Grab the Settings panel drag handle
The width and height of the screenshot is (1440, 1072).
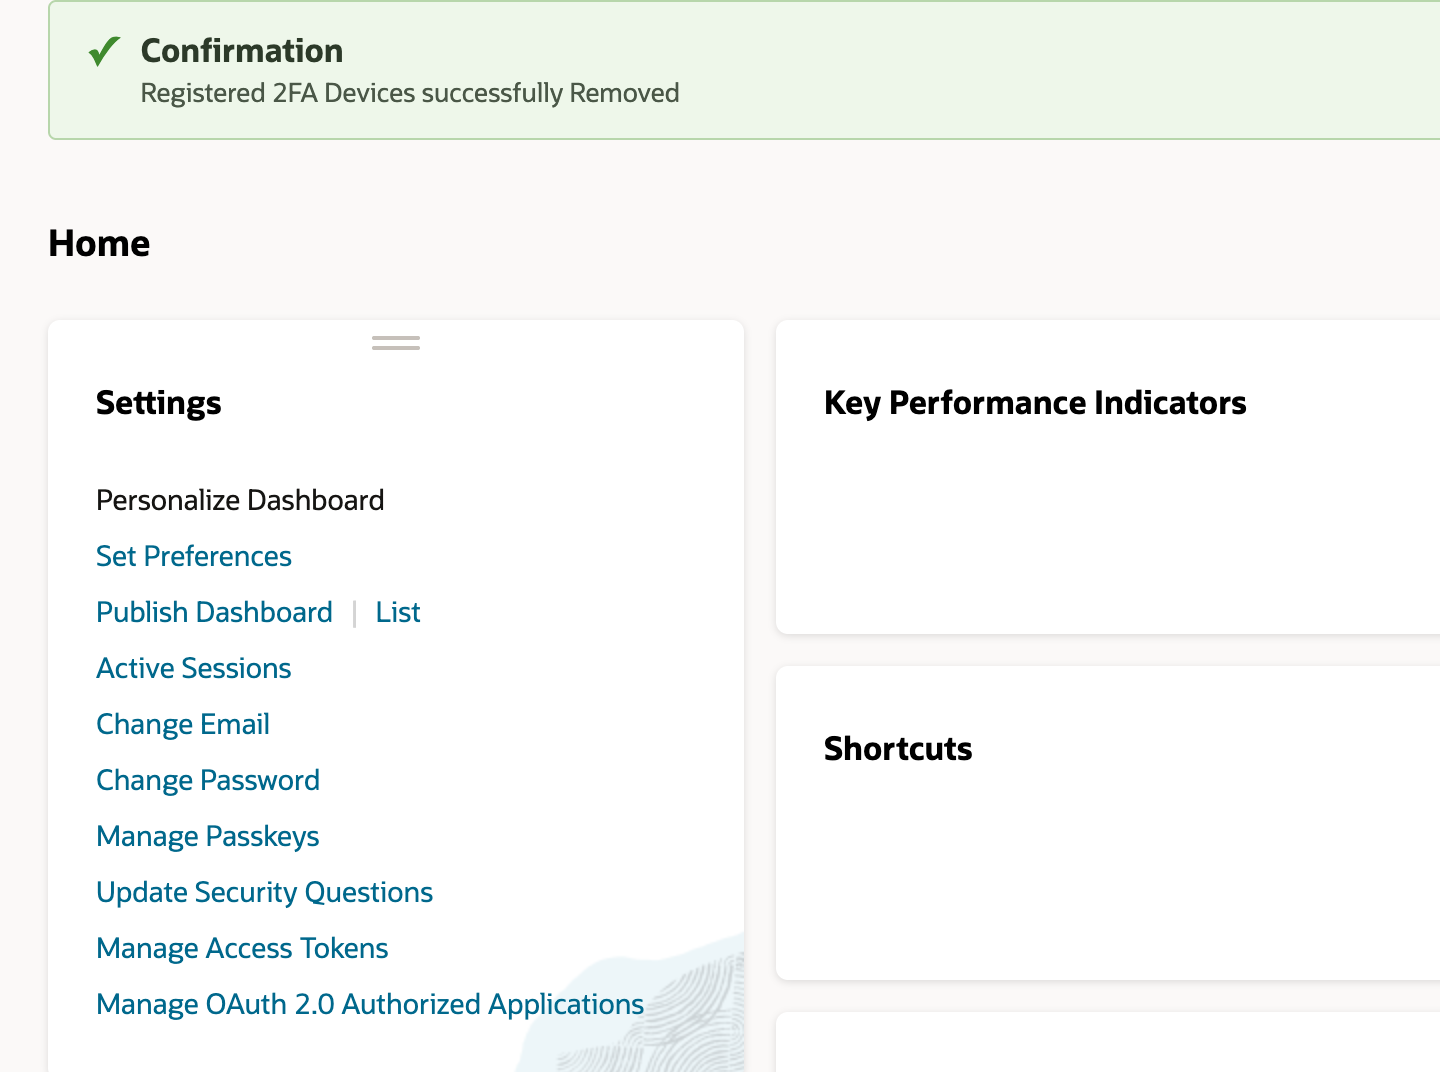click(396, 343)
